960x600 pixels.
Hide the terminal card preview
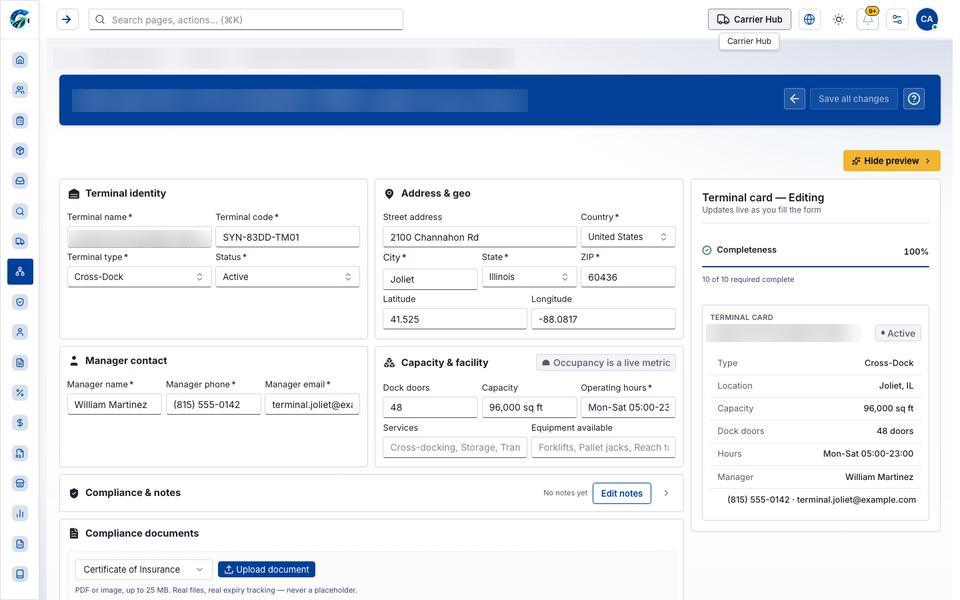[891, 160]
